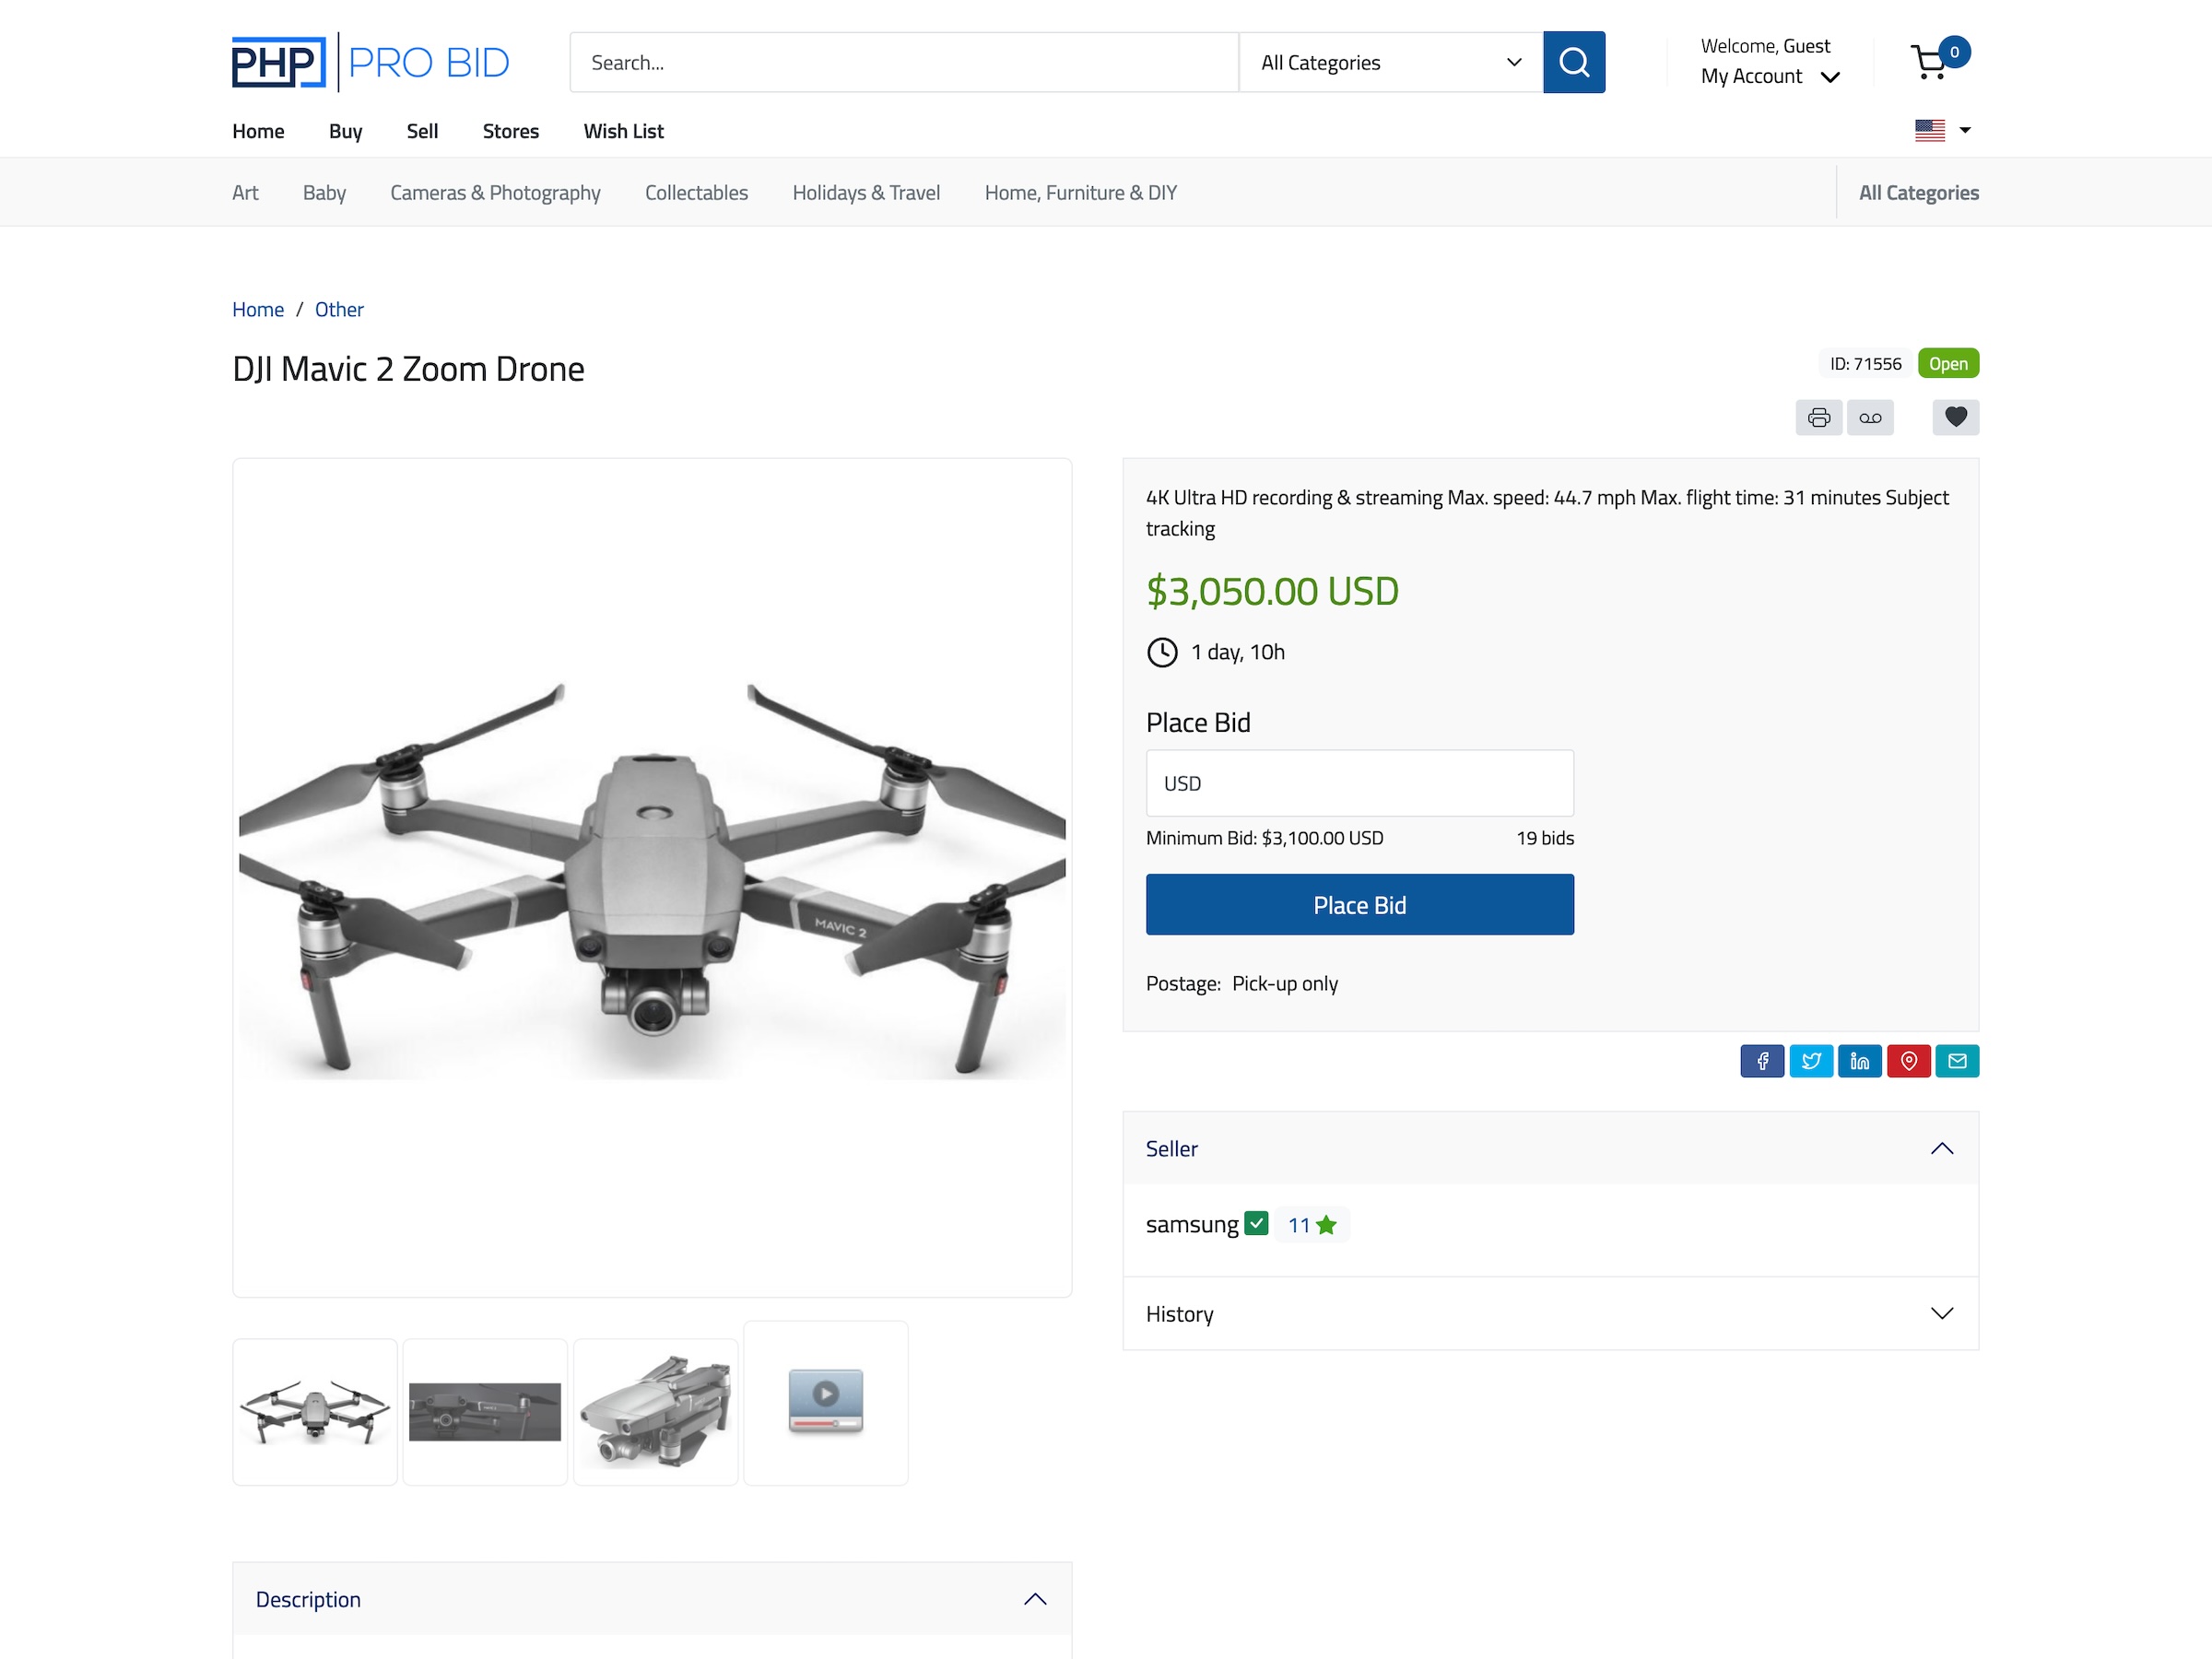
Task: Go to Cameras & Photography category
Action: [x=495, y=192]
